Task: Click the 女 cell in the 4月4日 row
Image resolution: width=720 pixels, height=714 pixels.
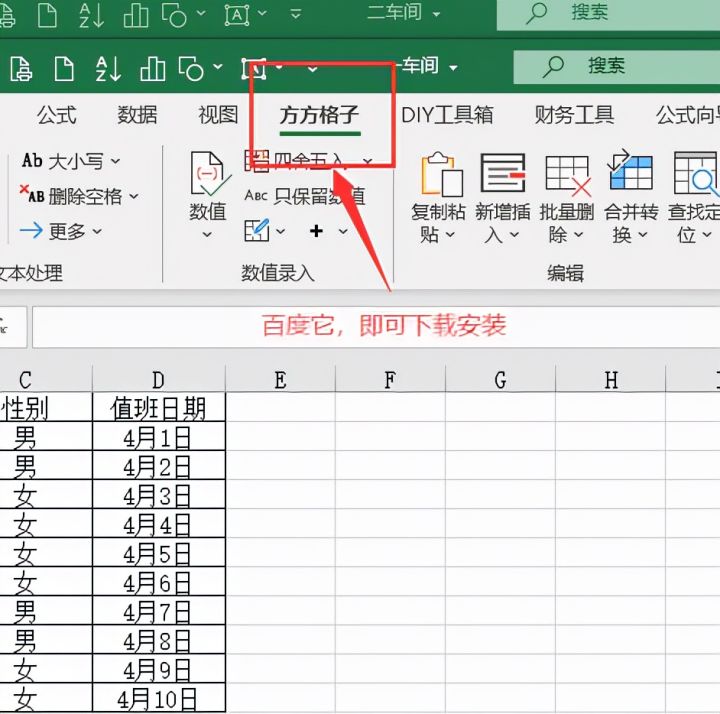Action: [x=46, y=523]
